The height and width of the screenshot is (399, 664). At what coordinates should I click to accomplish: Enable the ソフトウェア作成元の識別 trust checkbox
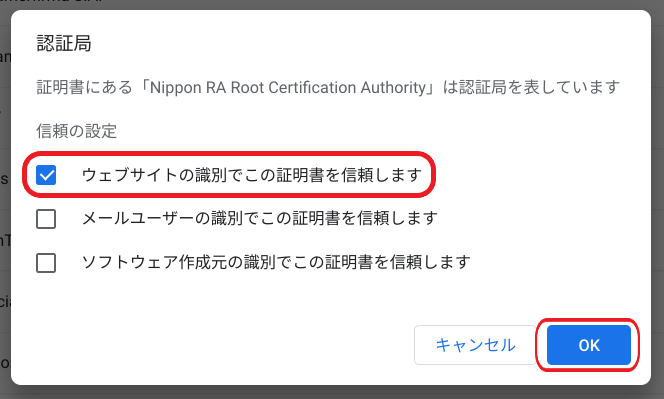coord(46,263)
